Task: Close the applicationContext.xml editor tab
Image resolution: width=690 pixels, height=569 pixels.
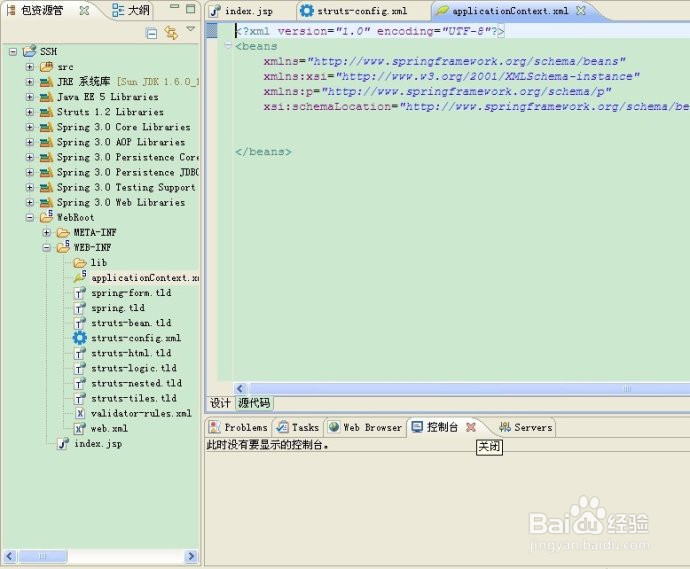Action: point(581,11)
